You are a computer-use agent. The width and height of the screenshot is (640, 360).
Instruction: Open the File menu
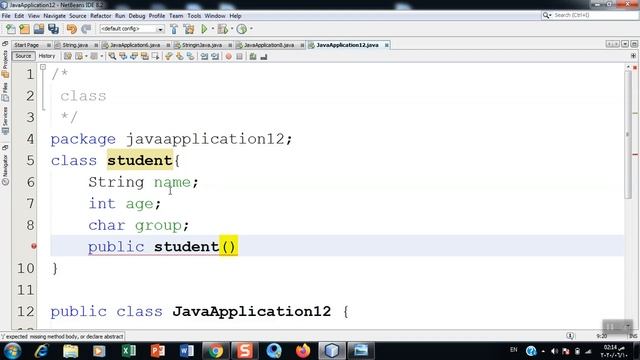click(x=6, y=16)
